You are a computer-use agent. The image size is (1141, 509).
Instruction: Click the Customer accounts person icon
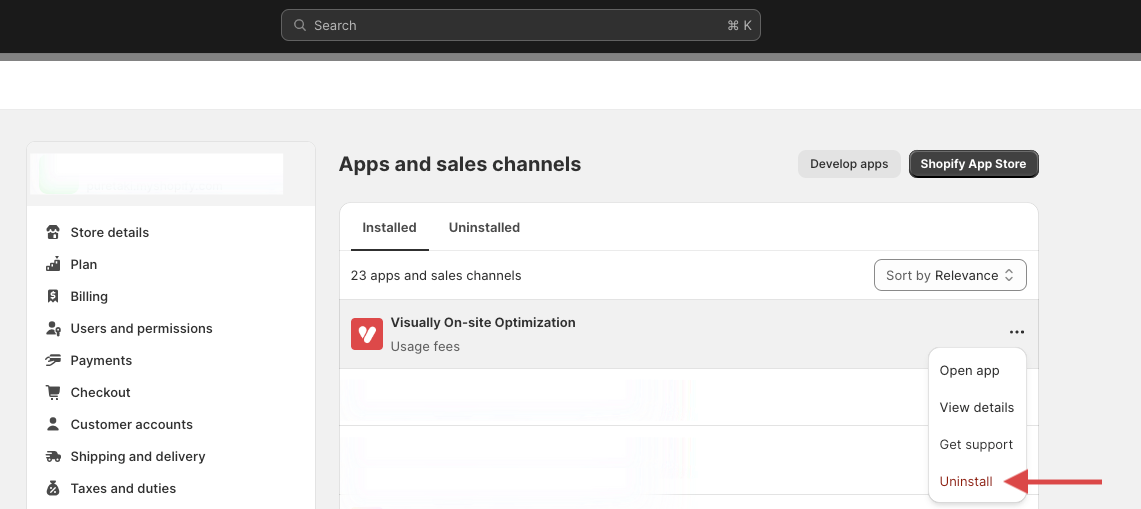coord(52,425)
